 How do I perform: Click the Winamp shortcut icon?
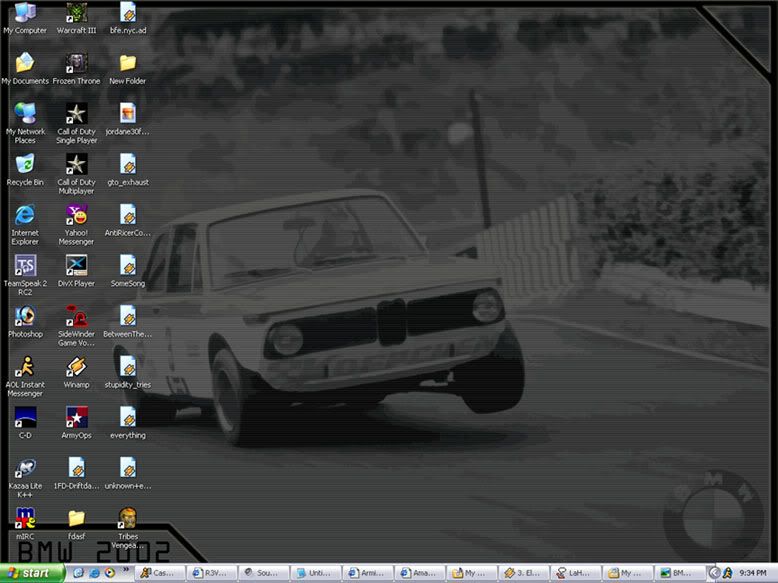(x=76, y=367)
